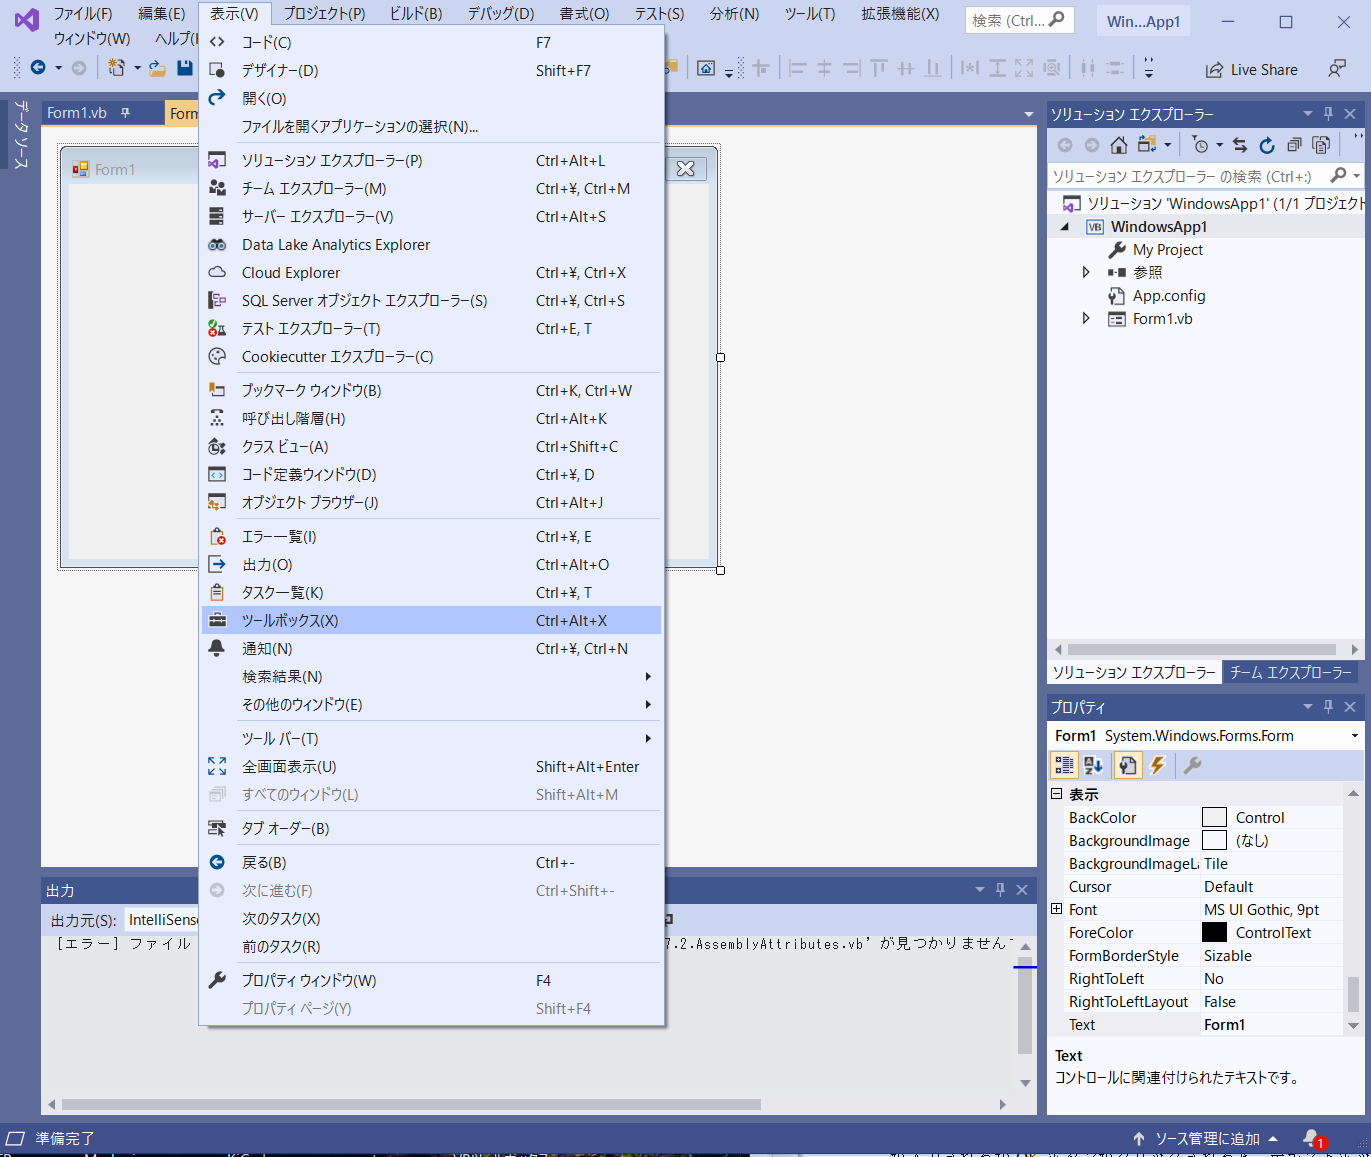Click the toolbar overflow options arrow

1148,69
